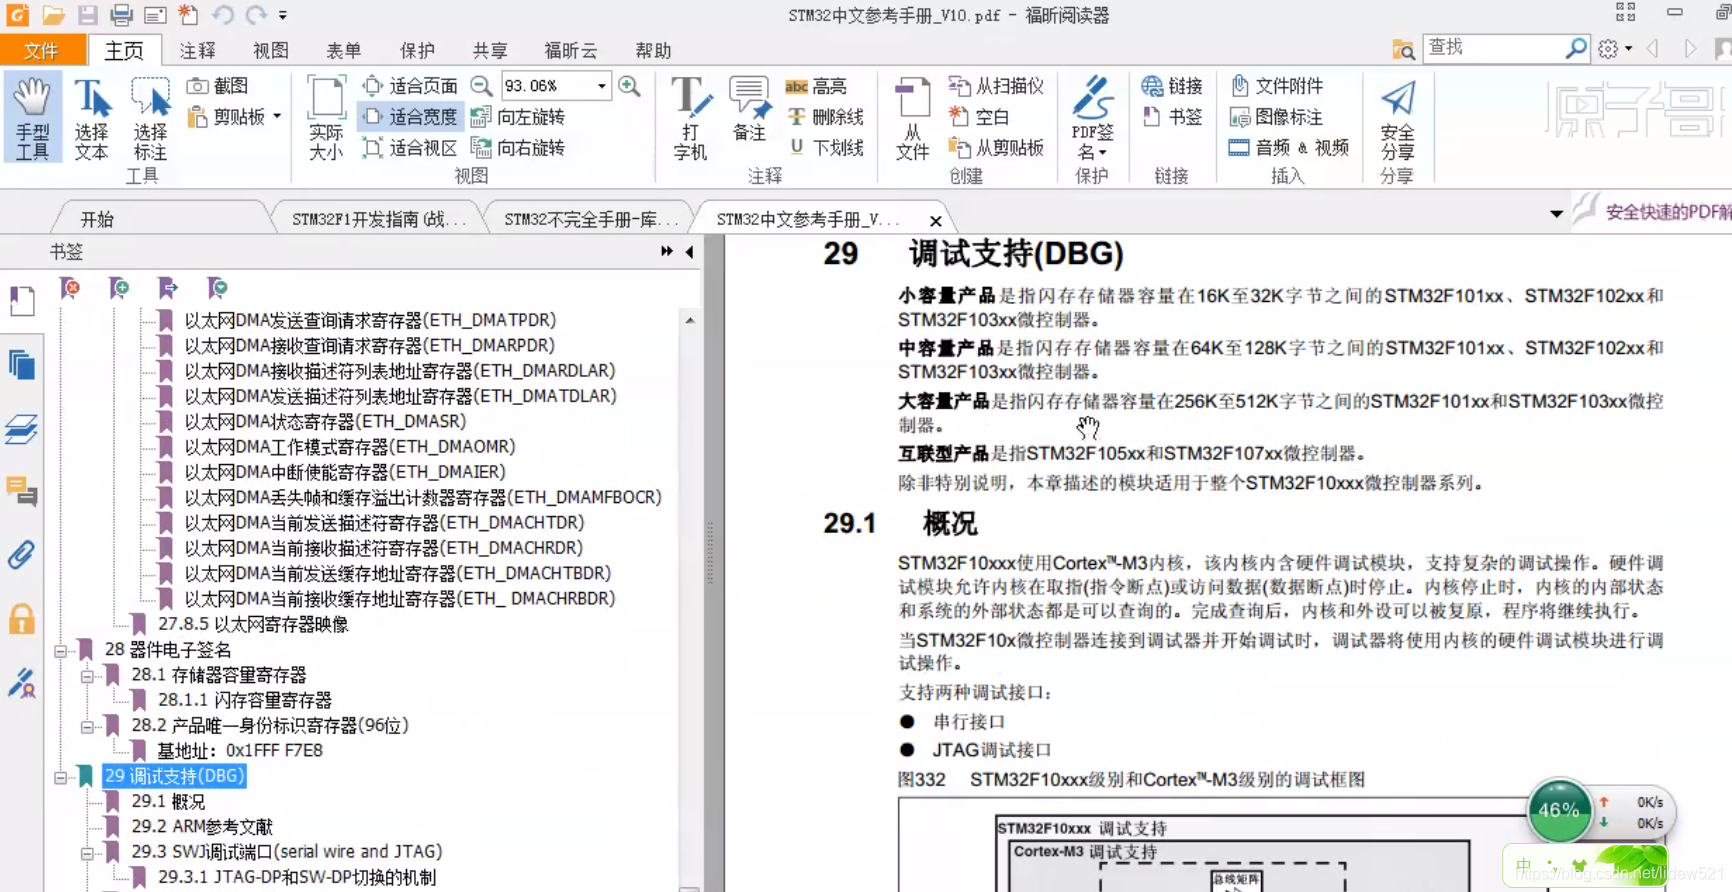This screenshot has width=1732, height=892.
Task: Collapse the 29 调试支持(DBG) bookmark node
Action: tap(61, 777)
